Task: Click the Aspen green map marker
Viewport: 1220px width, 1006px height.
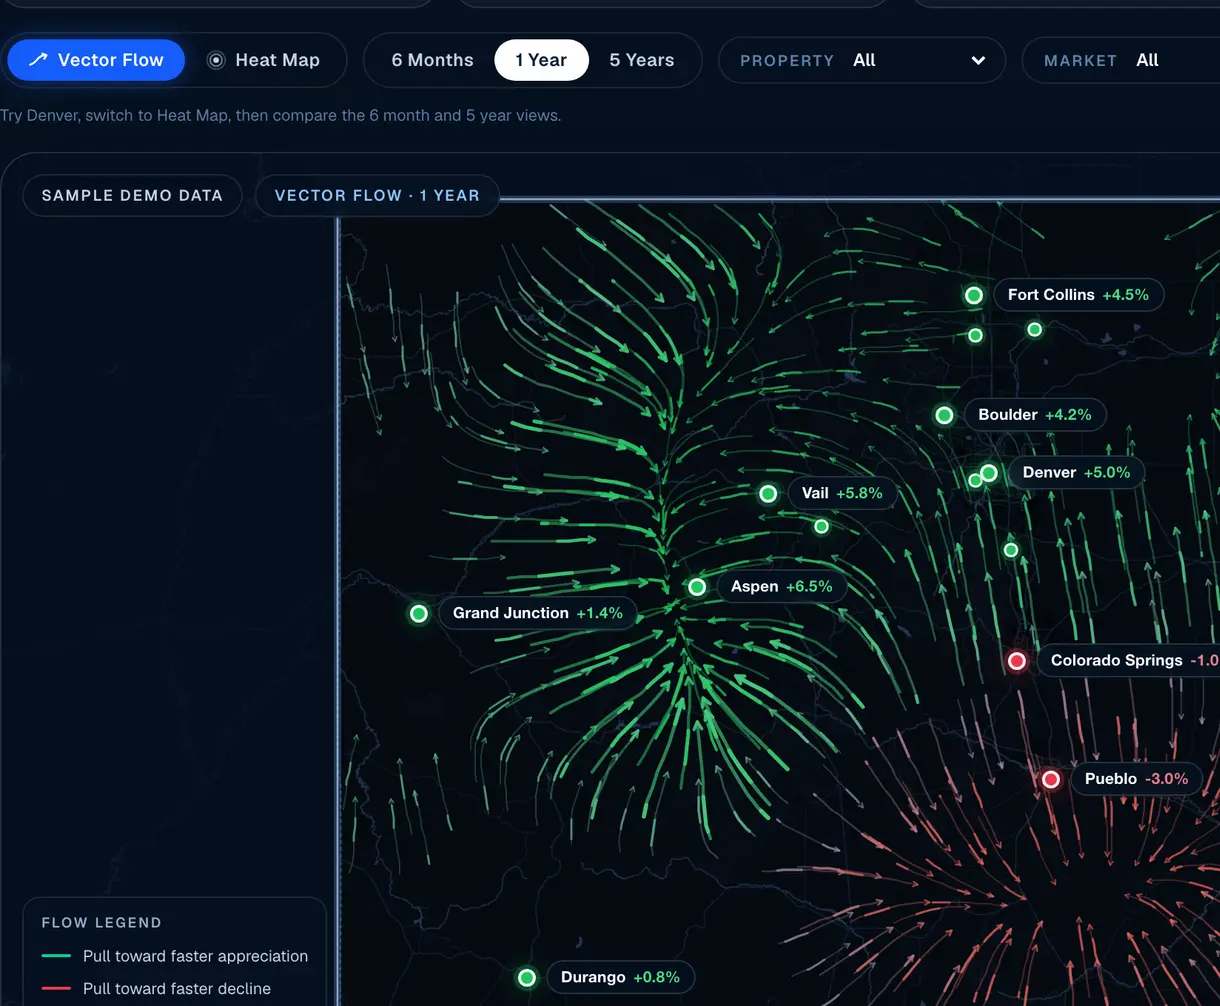Action: click(x=697, y=587)
